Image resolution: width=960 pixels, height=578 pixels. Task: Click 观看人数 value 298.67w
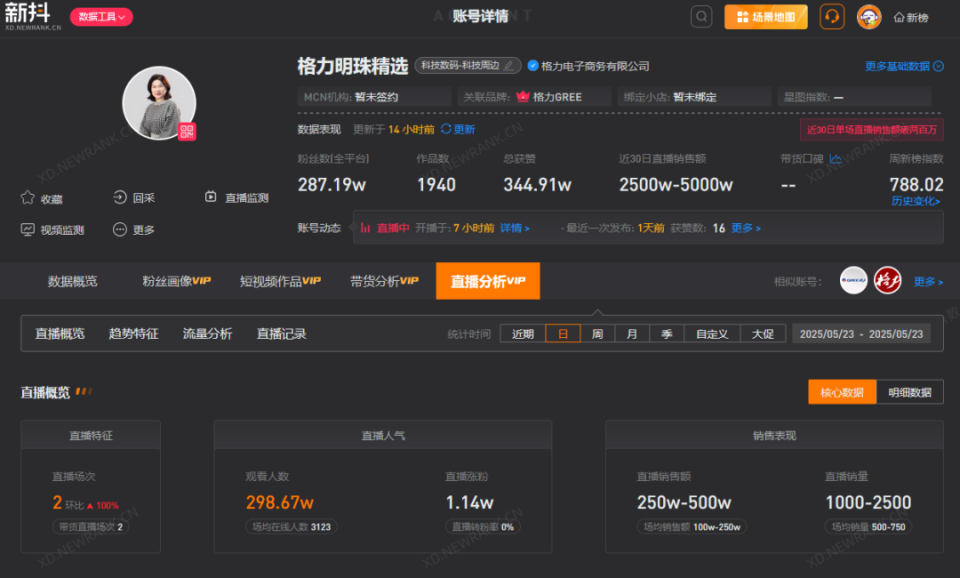coord(280,503)
